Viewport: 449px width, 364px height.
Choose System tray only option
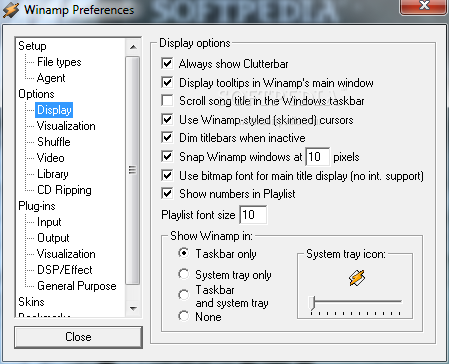[x=183, y=274]
